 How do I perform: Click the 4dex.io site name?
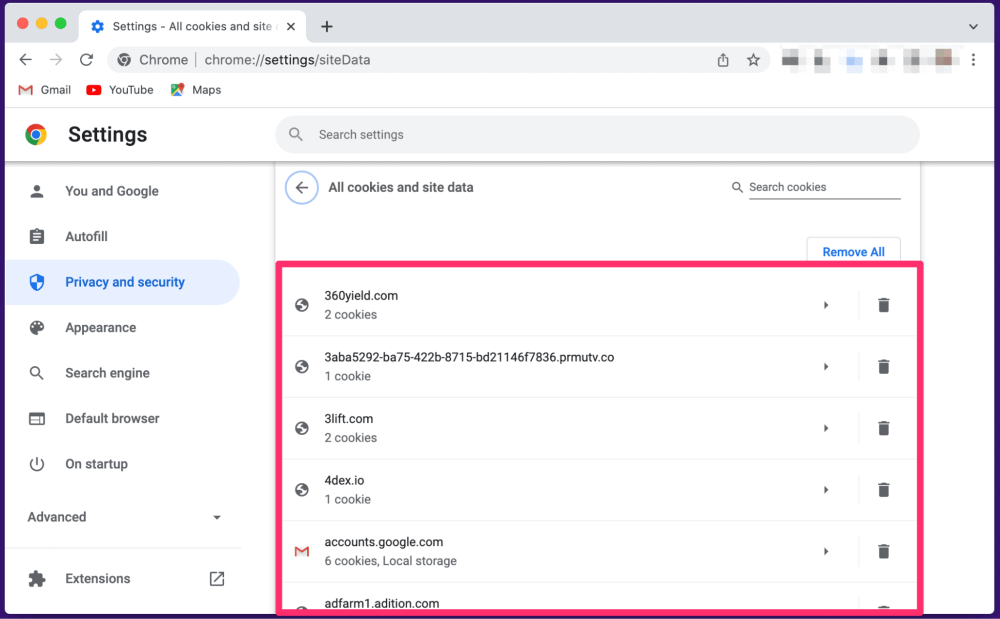click(x=344, y=481)
